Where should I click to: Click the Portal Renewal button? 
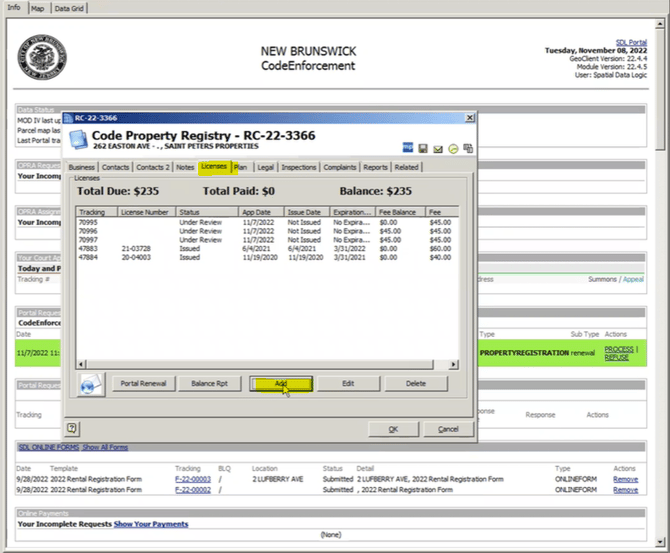tap(143, 383)
